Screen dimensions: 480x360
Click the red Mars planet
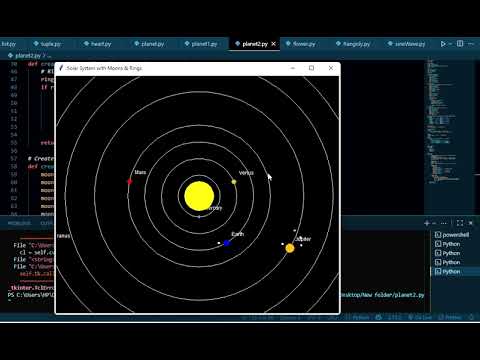click(130, 181)
